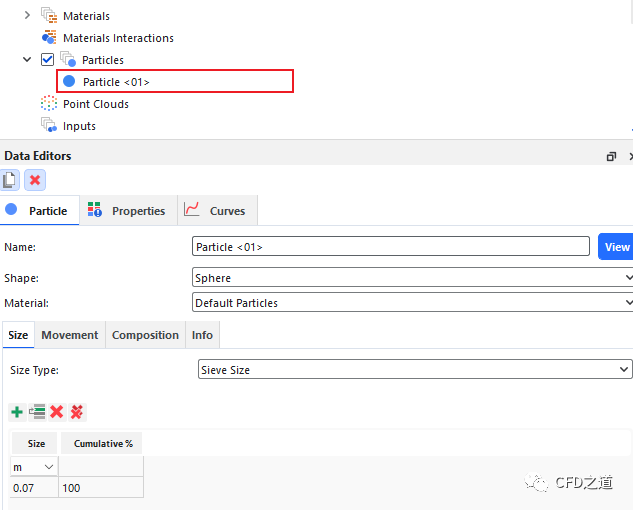The width and height of the screenshot is (633, 510).
Task: Click the Name field containing Particle <01>
Action: [x=390, y=247]
